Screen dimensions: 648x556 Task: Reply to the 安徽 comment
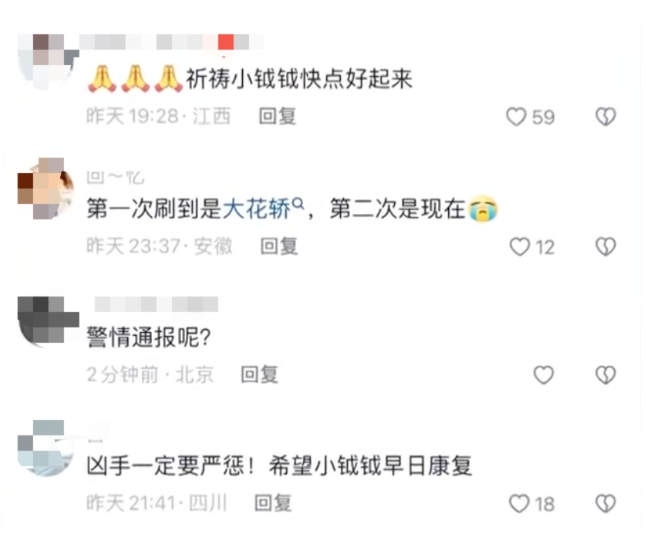tap(279, 246)
